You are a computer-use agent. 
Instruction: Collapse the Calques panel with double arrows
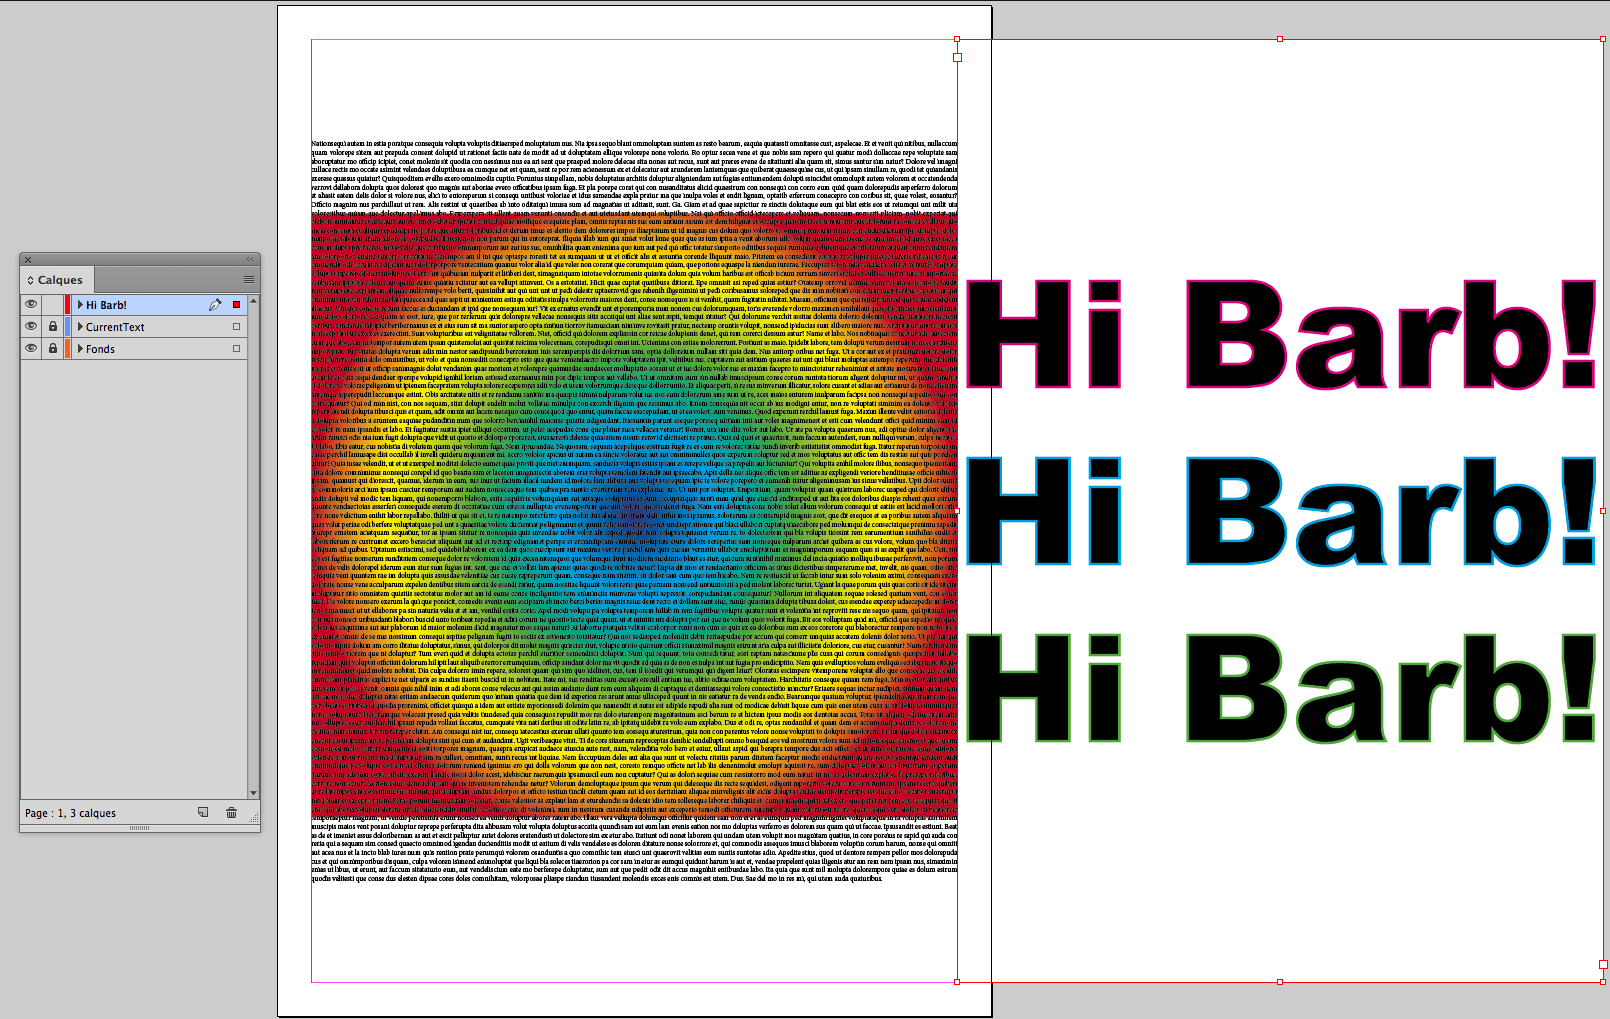[249, 259]
